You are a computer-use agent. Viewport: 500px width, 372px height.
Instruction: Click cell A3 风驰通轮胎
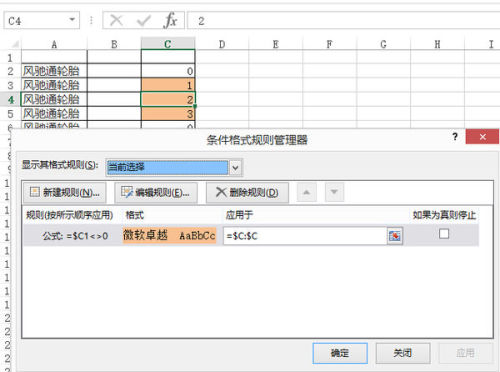point(54,85)
